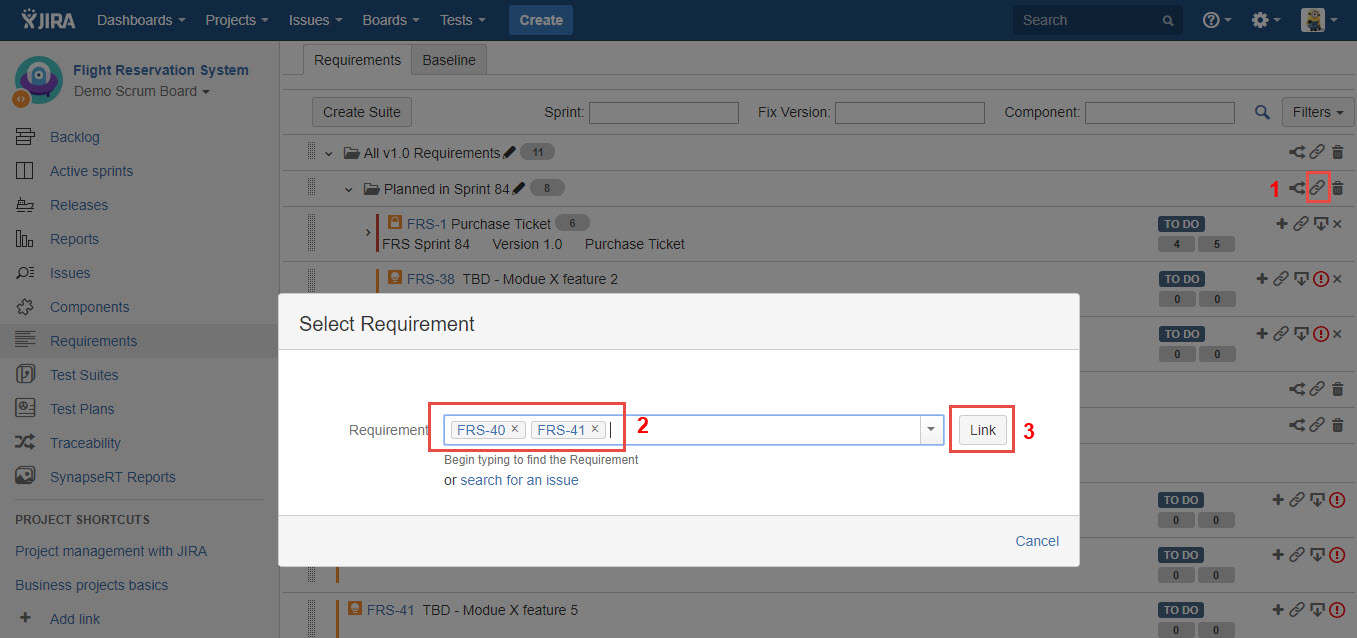Remove the FRS-41 tag from the Requirement field

(595, 429)
